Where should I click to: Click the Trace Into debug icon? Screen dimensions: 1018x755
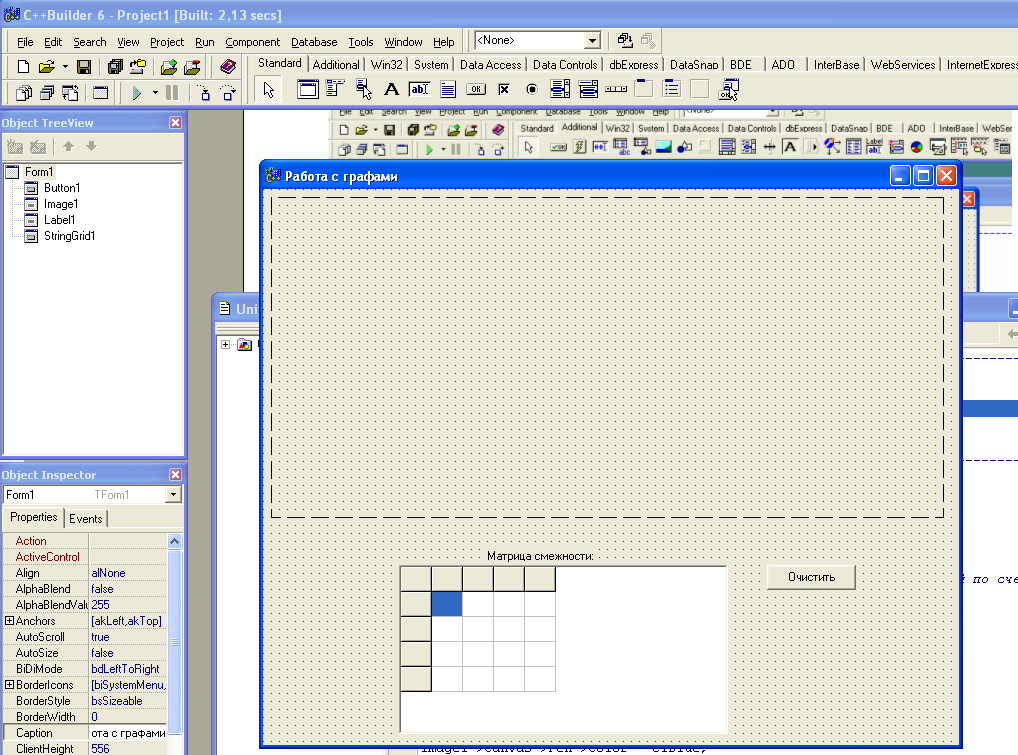coord(205,93)
